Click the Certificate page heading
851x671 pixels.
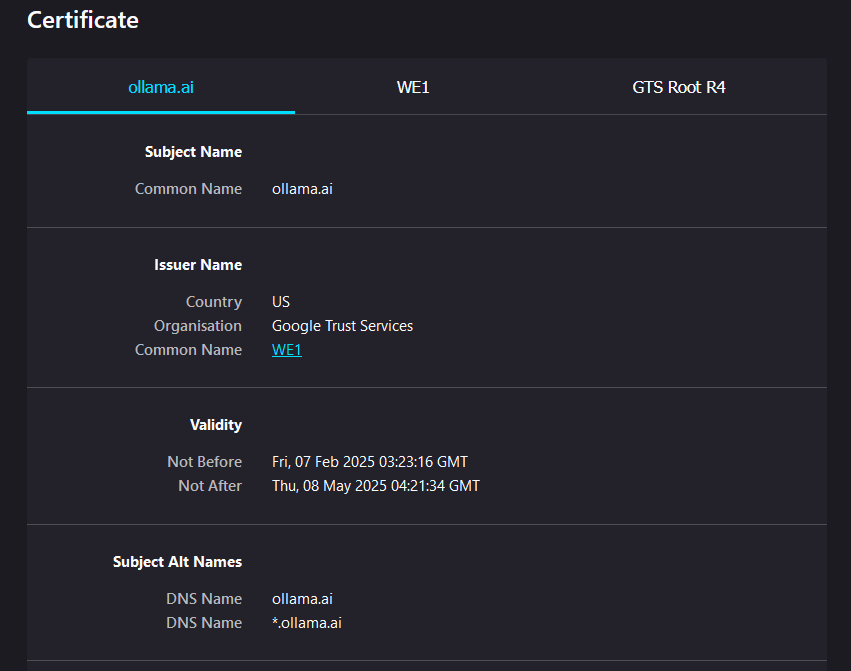tap(83, 20)
